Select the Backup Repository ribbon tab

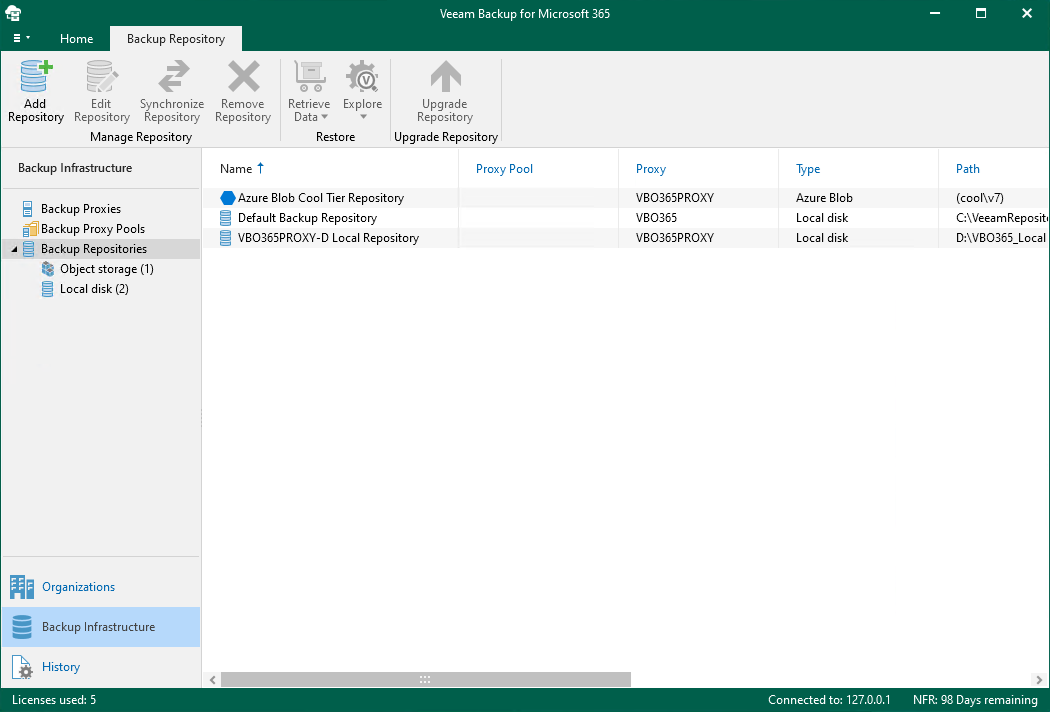click(x=175, y=39)
